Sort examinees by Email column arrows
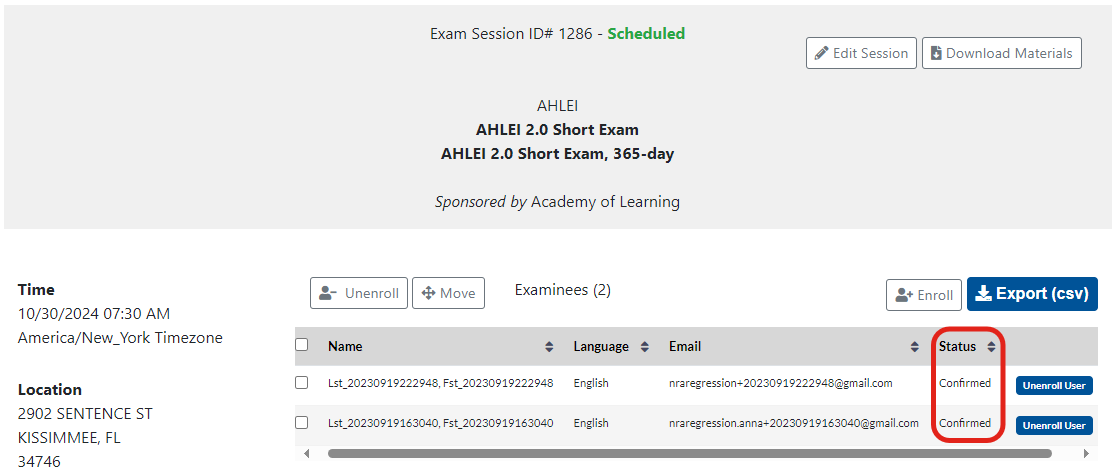Screen dimensions: 1113x476 tap(915, 346)
